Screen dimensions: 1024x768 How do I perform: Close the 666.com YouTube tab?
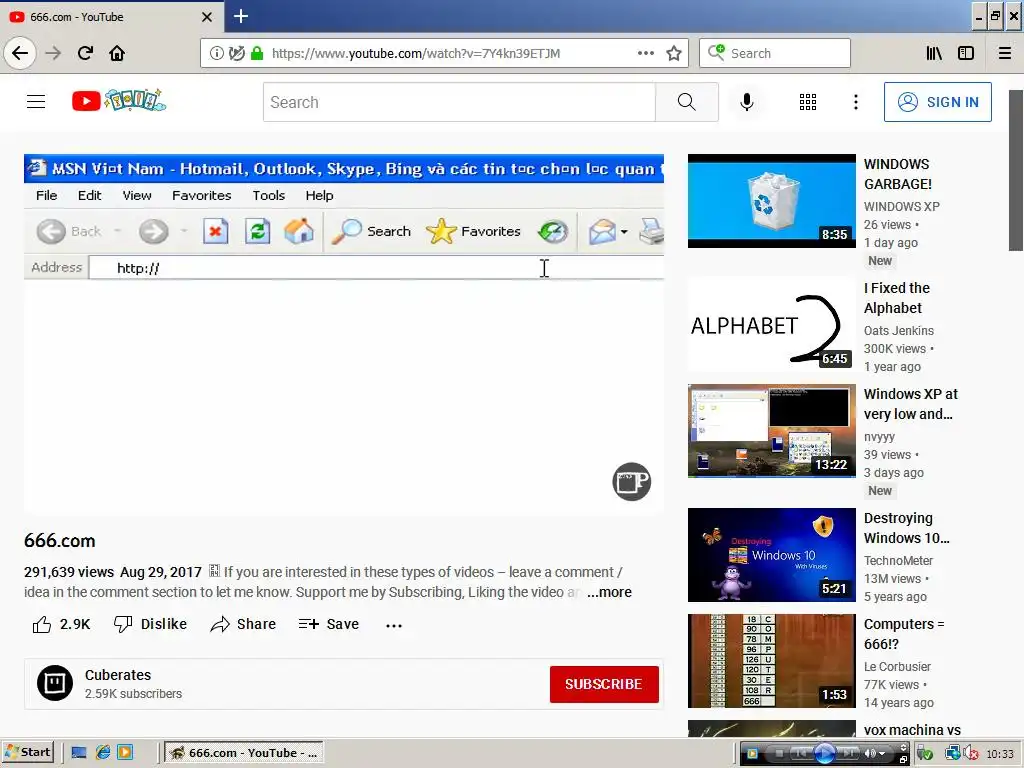click(207, 17)
